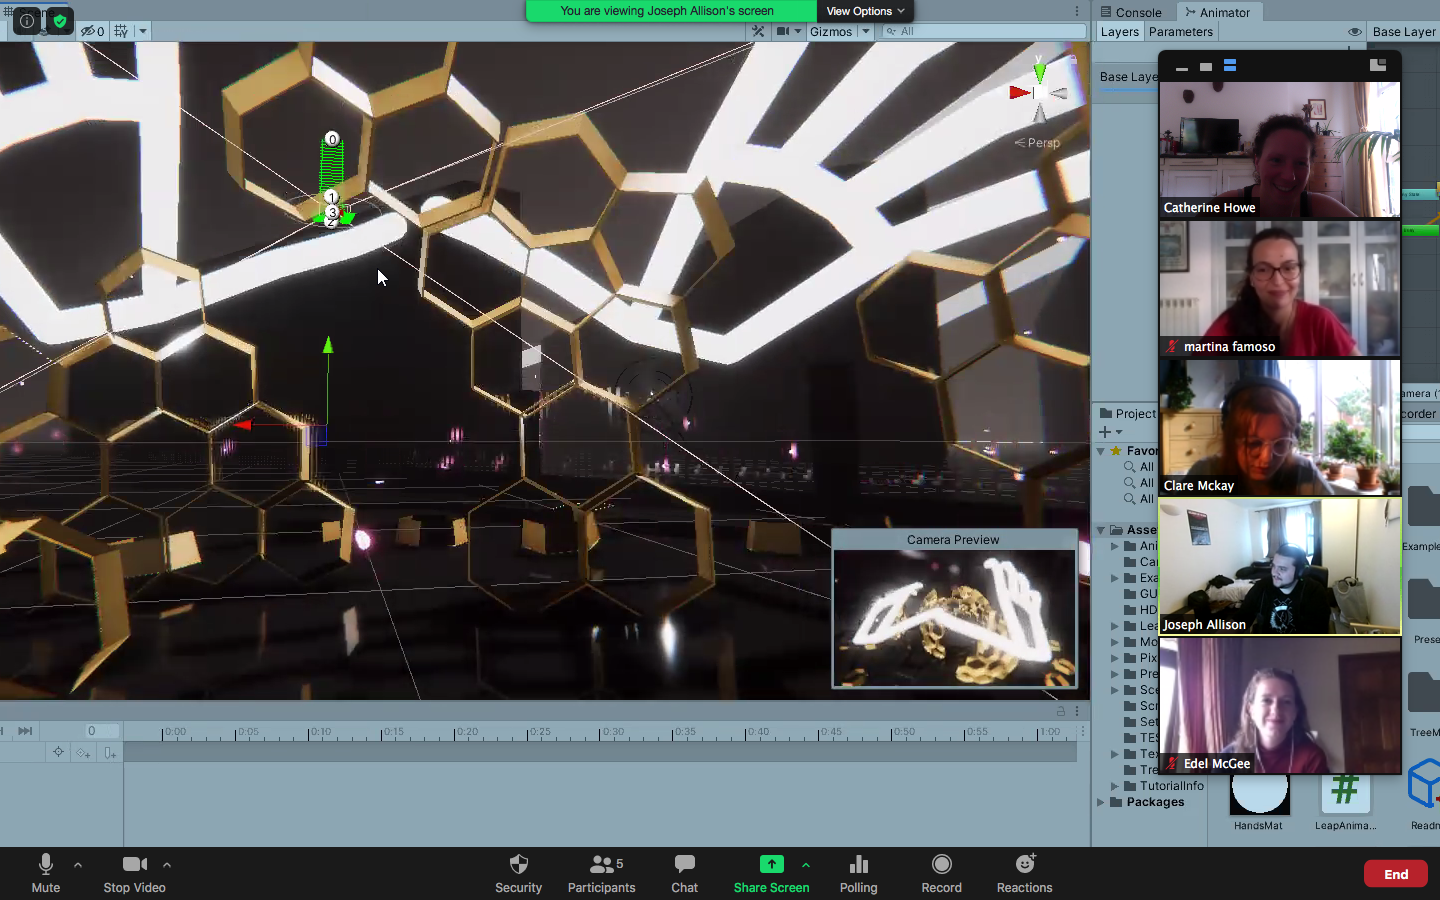Toggle the Animator layer visibility eye

pos(1354,32)
